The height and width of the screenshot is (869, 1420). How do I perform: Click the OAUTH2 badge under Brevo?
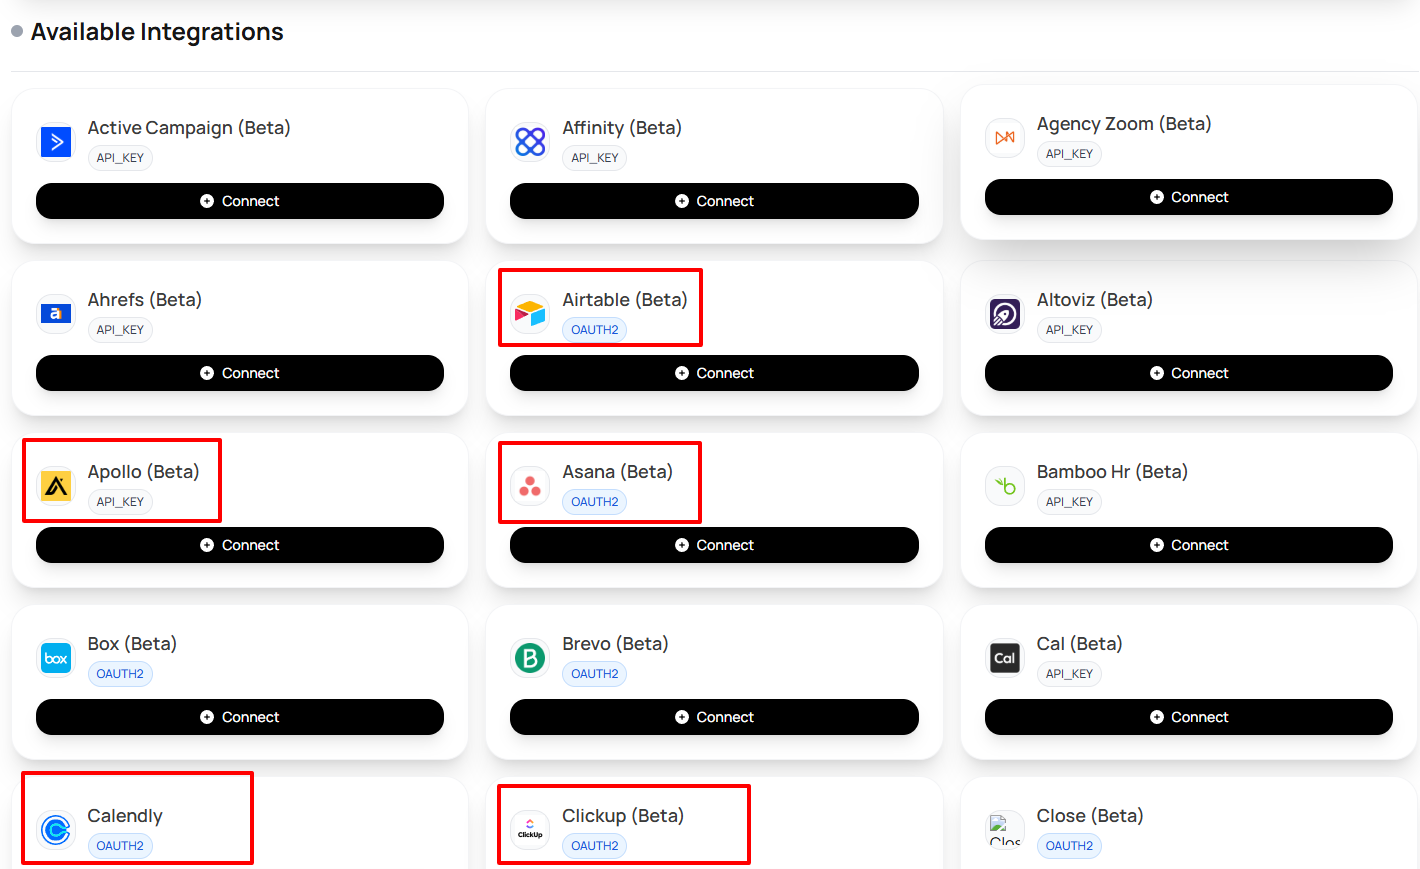click(x=595, y=674)
